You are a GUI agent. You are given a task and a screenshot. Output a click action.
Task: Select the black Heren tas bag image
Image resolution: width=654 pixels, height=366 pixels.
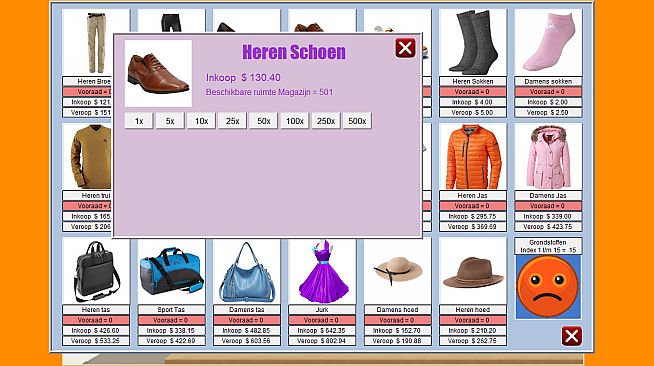[x=96, y=271]
